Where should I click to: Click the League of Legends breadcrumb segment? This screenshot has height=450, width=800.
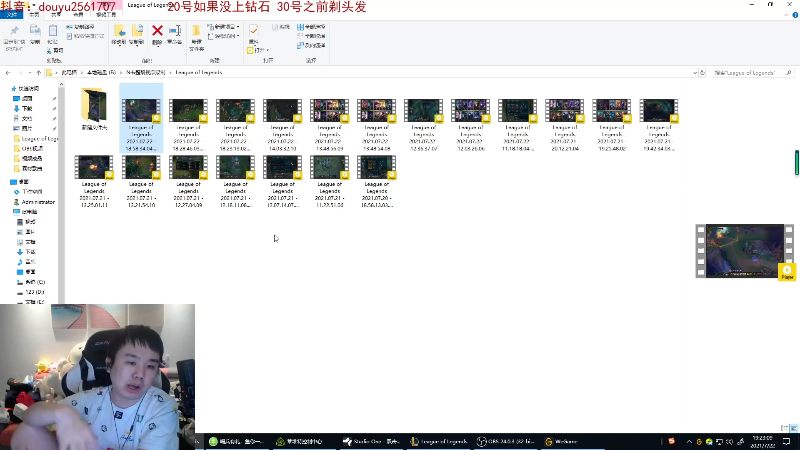pyautogui.click(x=198, y=72)
